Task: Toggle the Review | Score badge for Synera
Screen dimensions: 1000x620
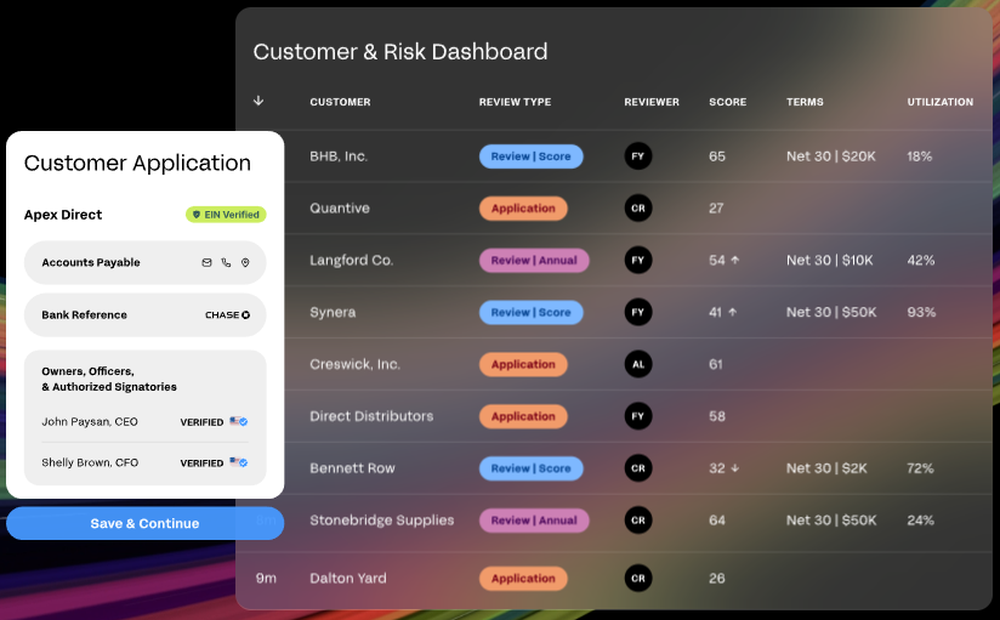Action: pyautogui.click(x=531, y=312)
